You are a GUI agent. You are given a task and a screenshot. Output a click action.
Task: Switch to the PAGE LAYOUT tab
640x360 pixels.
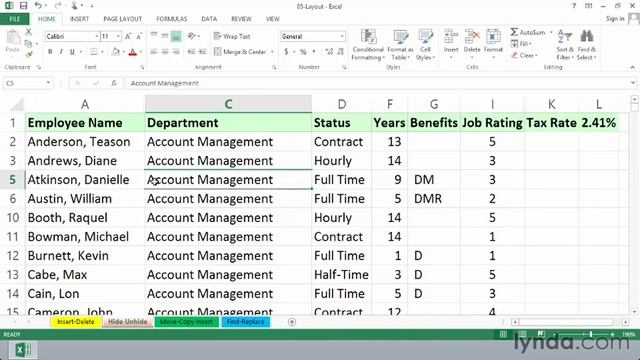point(122,19)
